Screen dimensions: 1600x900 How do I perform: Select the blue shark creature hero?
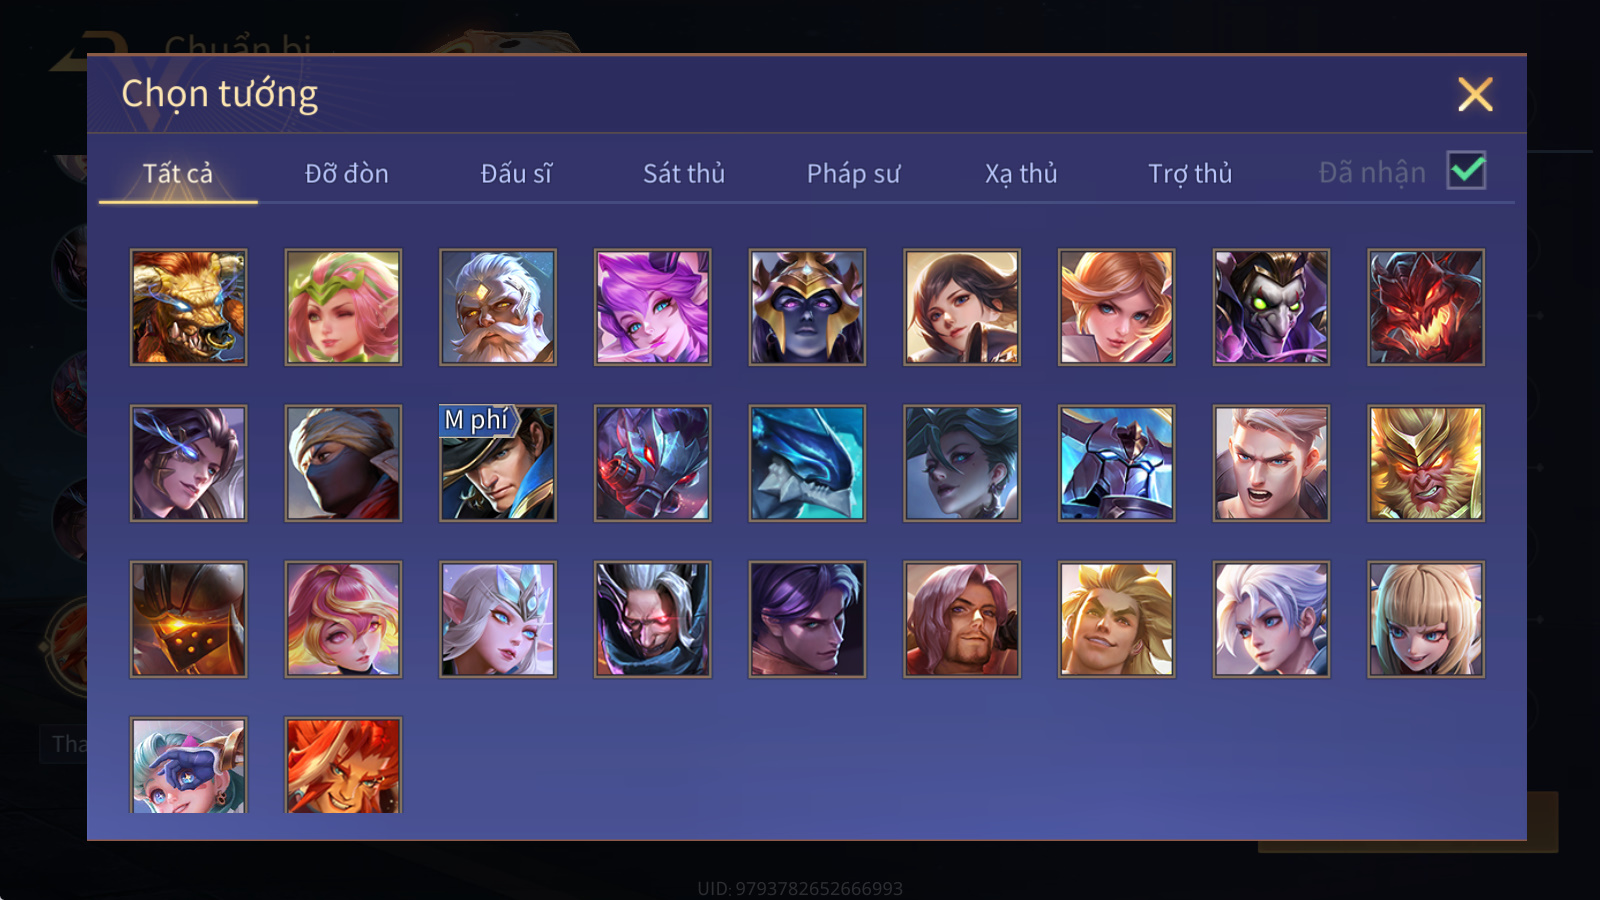point(807,463)
